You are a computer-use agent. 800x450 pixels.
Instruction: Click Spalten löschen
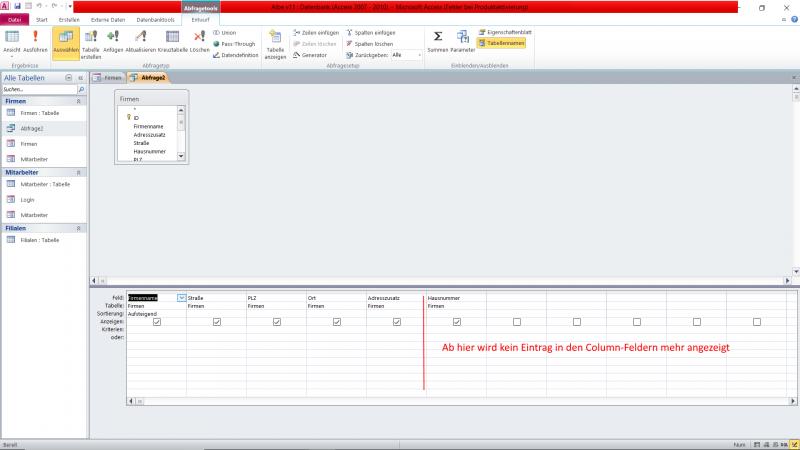coord(370,44)
